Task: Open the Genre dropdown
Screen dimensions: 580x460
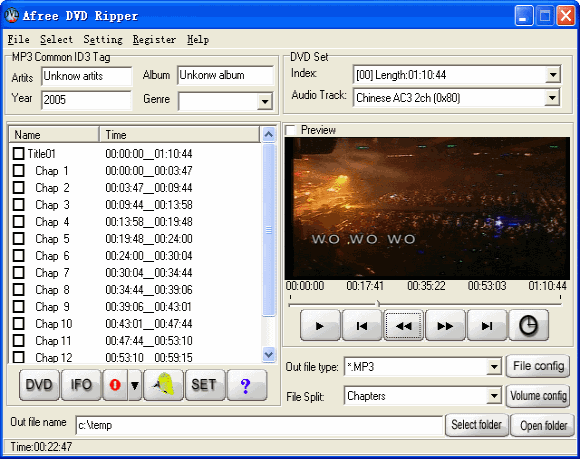Action: 265,101
